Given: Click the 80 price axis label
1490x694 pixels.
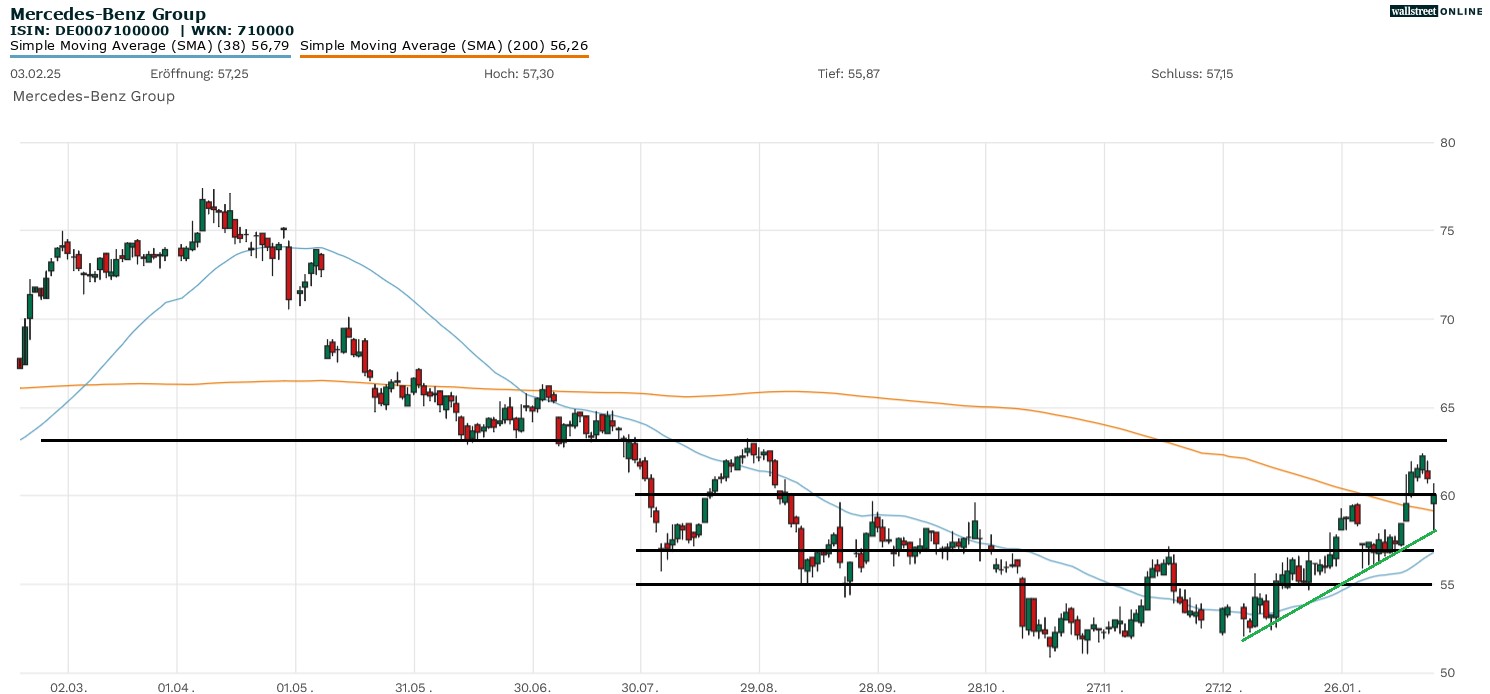Looking at the screenshot, I should click(x=1447, y=143).
